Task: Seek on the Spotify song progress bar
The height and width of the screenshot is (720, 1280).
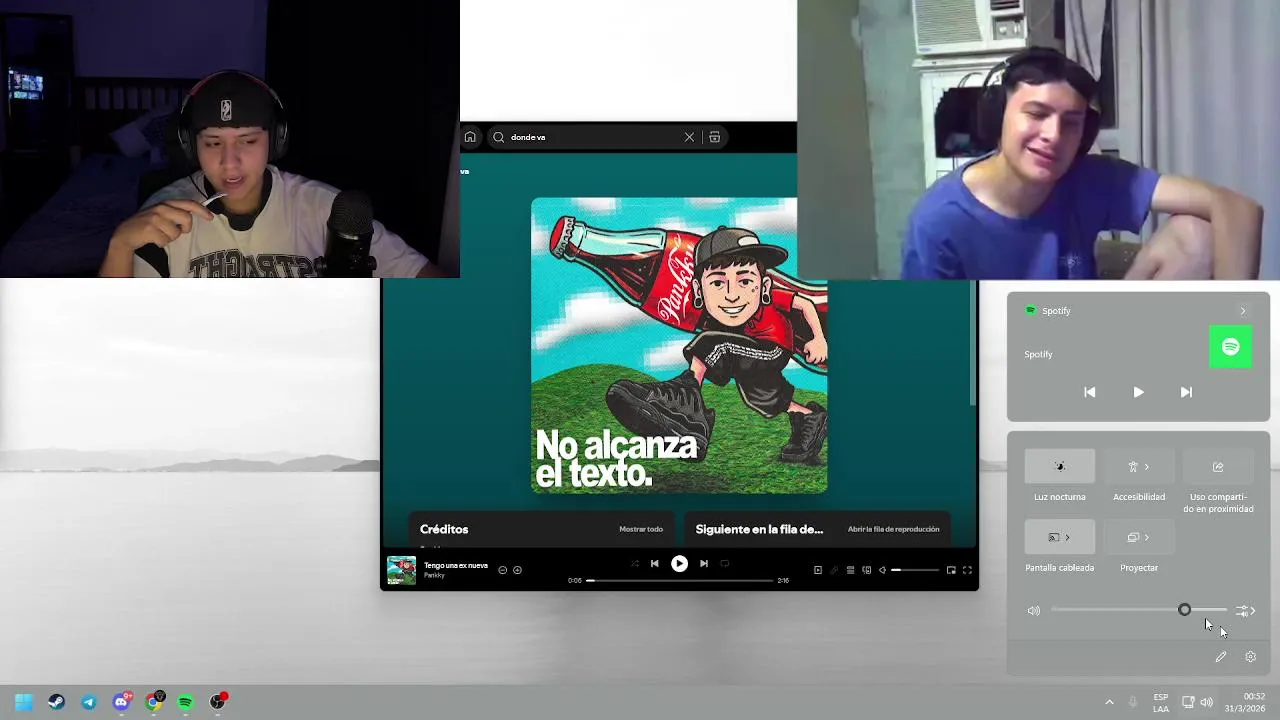Action: (679, 580)
